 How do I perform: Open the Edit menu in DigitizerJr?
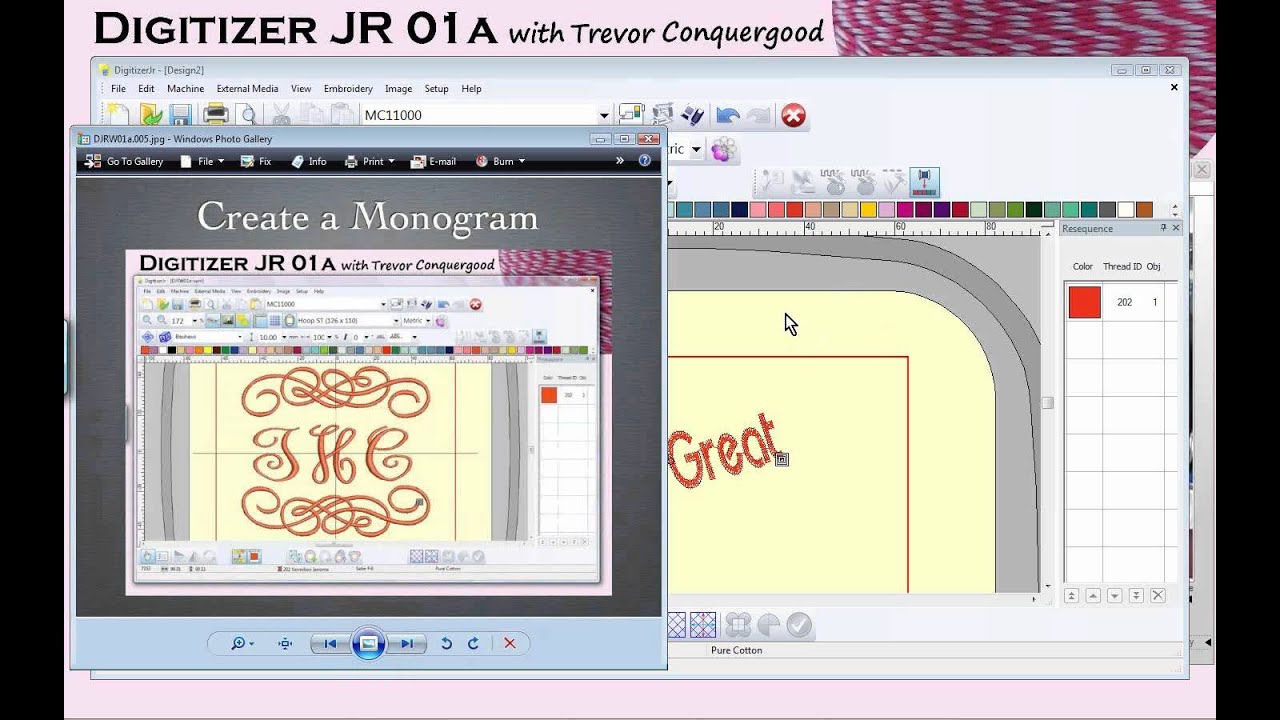(146, 89)
